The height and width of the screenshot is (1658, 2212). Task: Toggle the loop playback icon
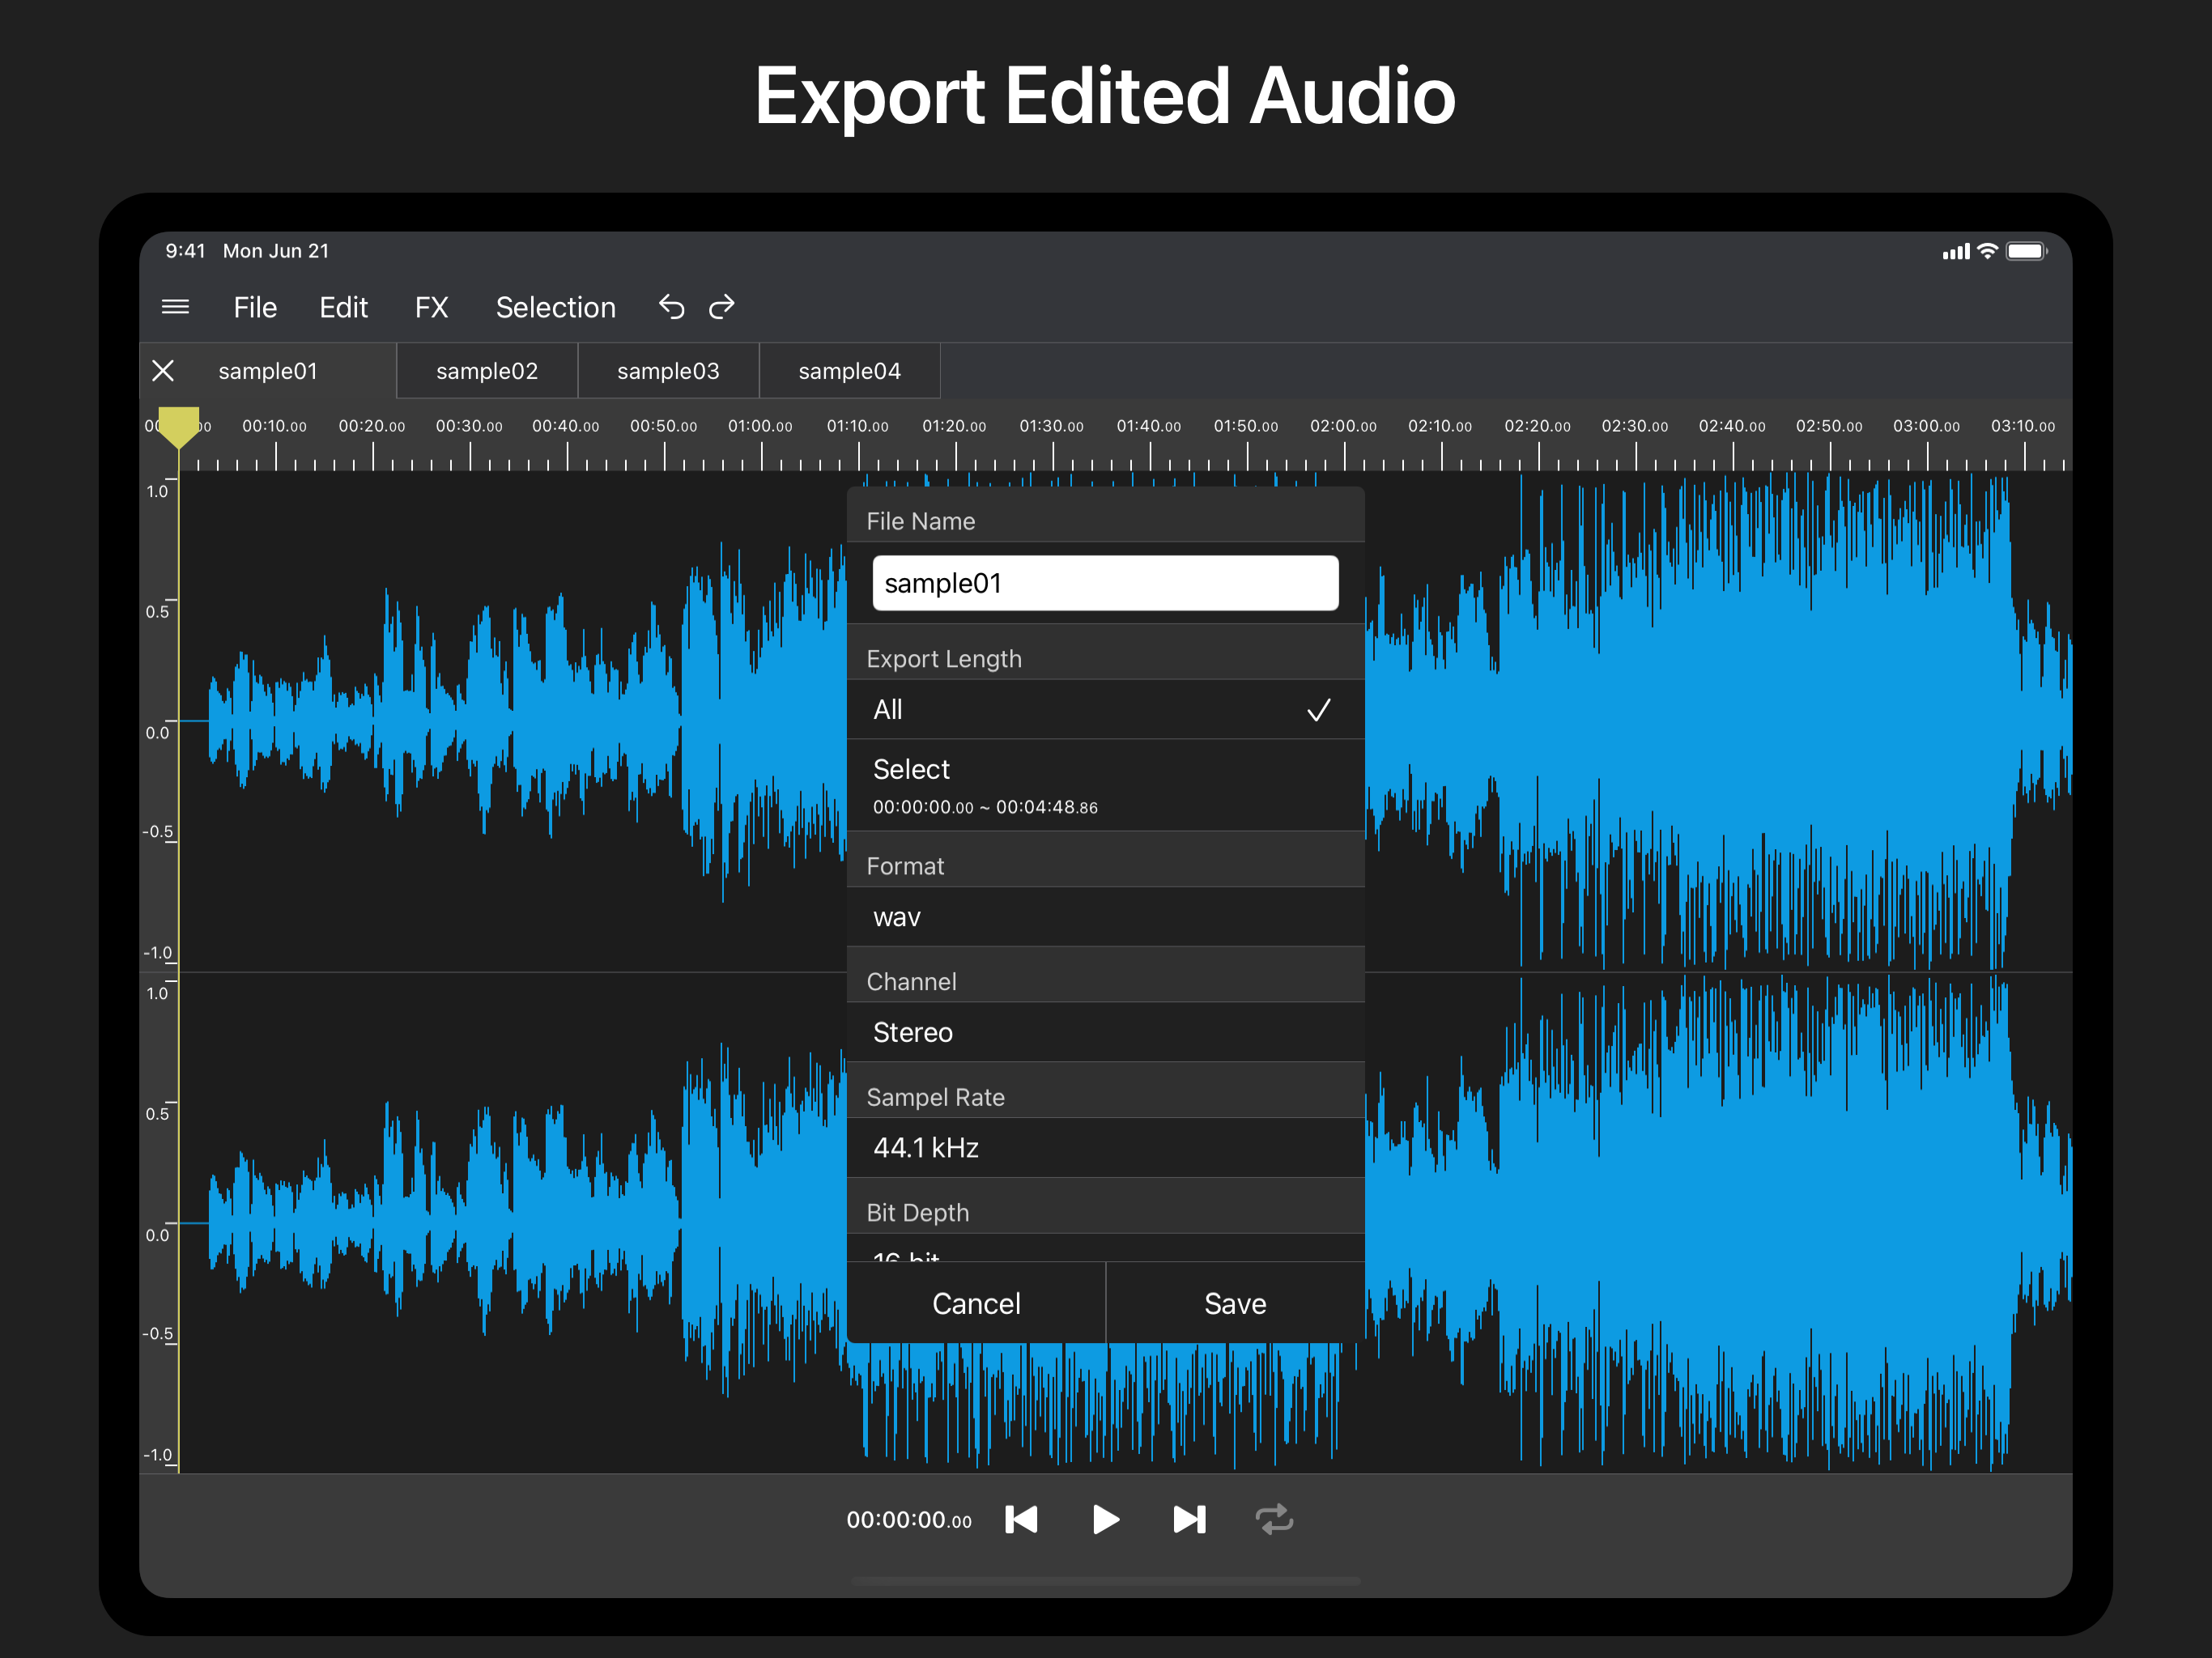1274,1520
